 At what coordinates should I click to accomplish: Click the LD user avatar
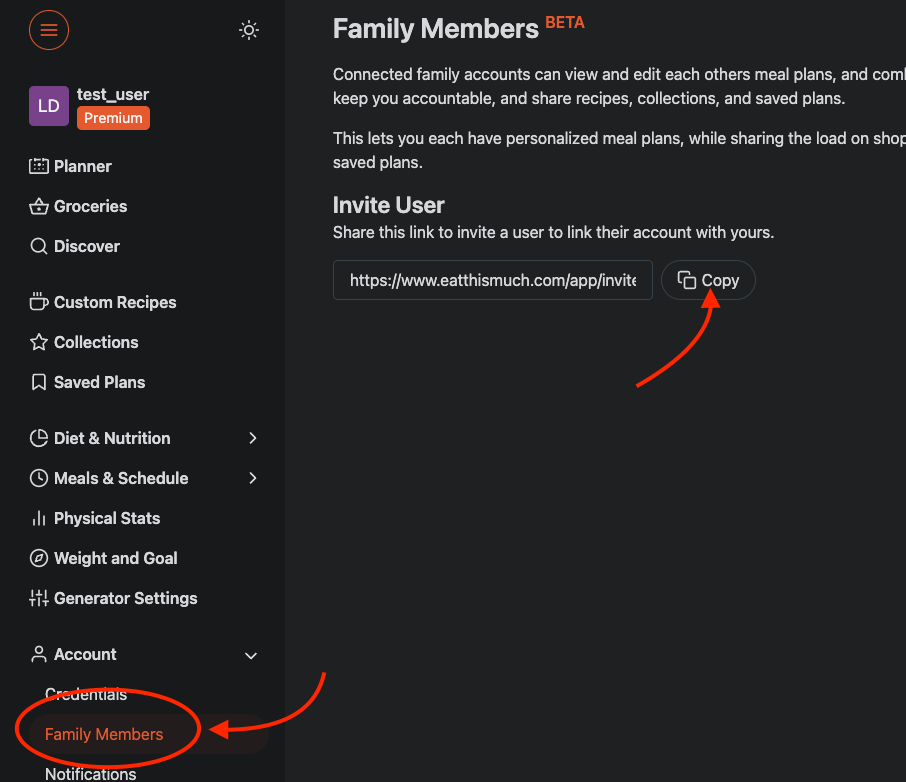tap(49, 106)
